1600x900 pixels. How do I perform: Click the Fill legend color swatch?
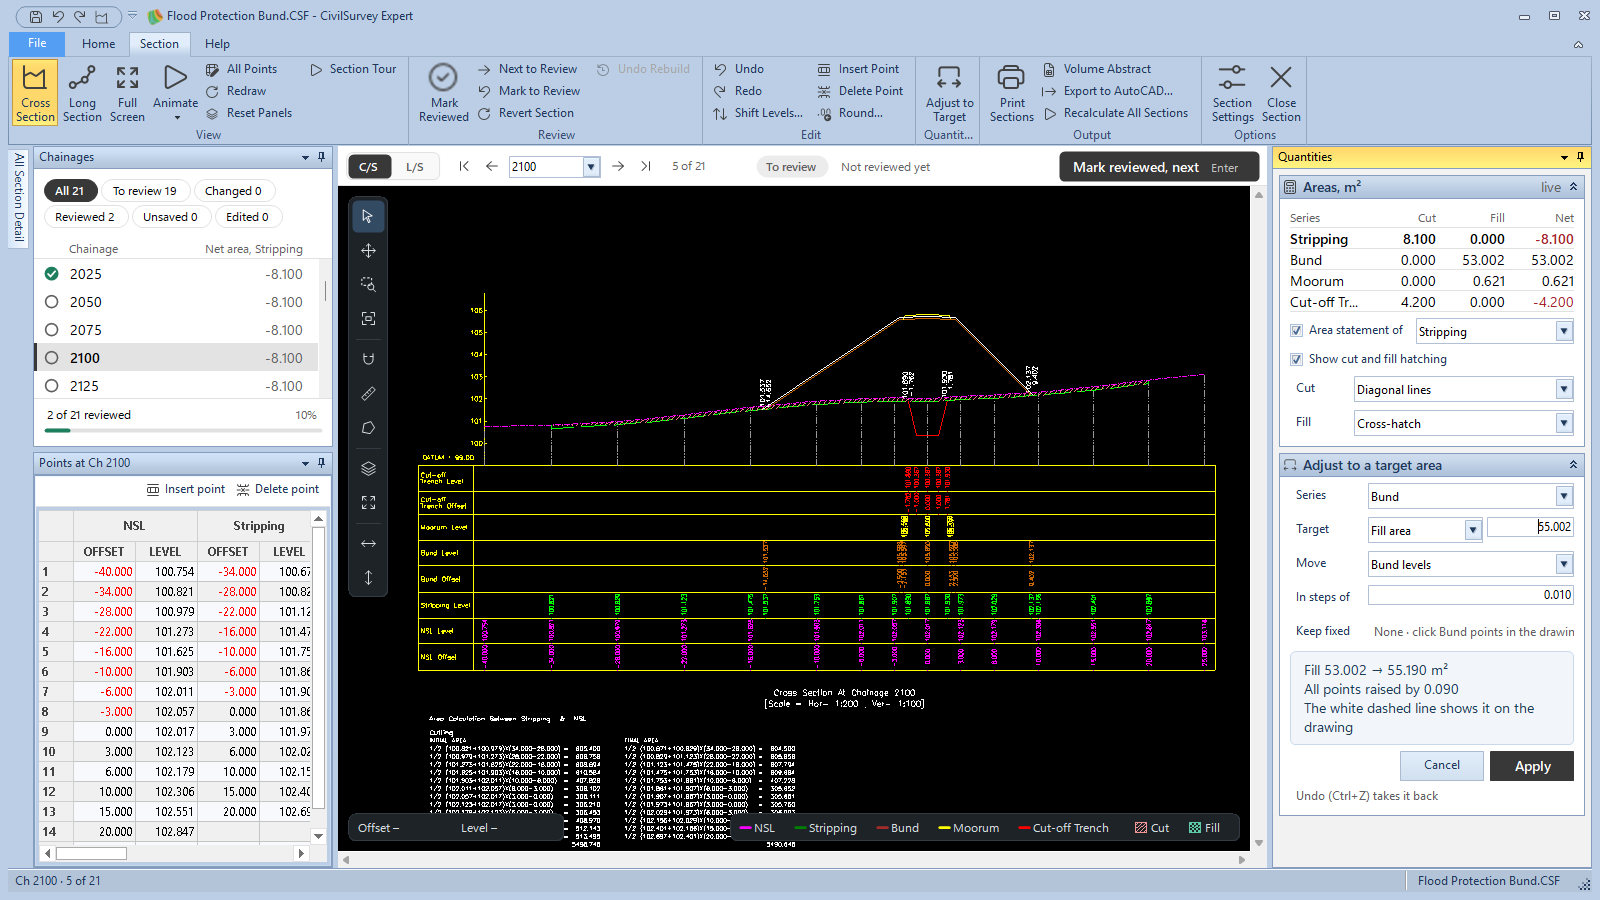click(x=1194, y=828)
